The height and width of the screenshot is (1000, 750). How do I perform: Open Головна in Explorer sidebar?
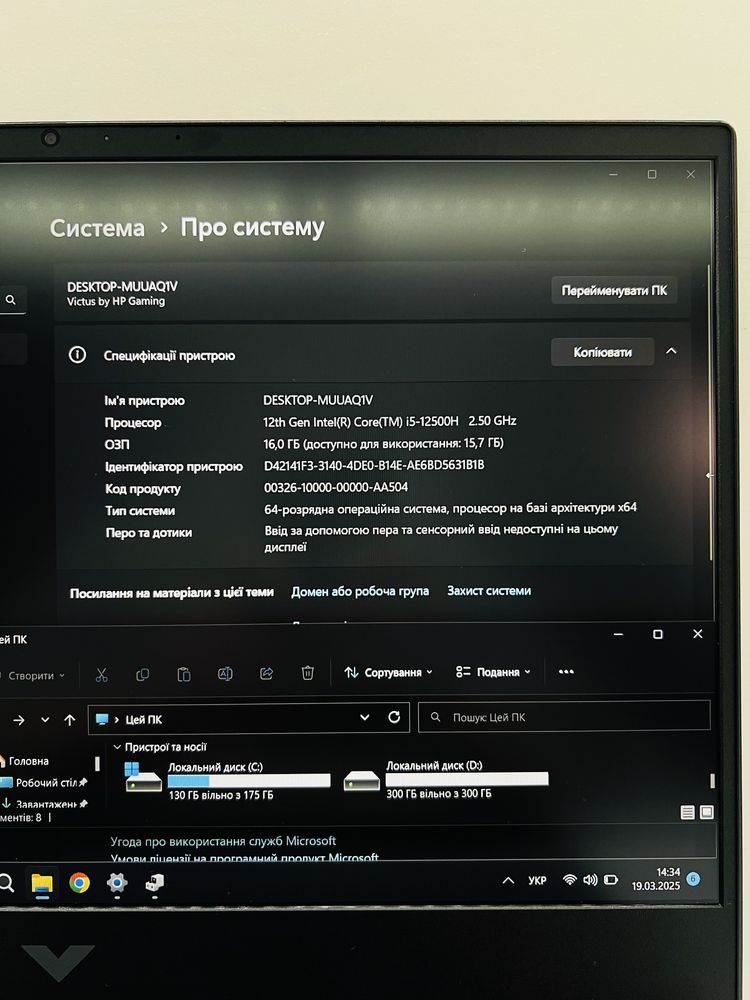tap(24, 761)
